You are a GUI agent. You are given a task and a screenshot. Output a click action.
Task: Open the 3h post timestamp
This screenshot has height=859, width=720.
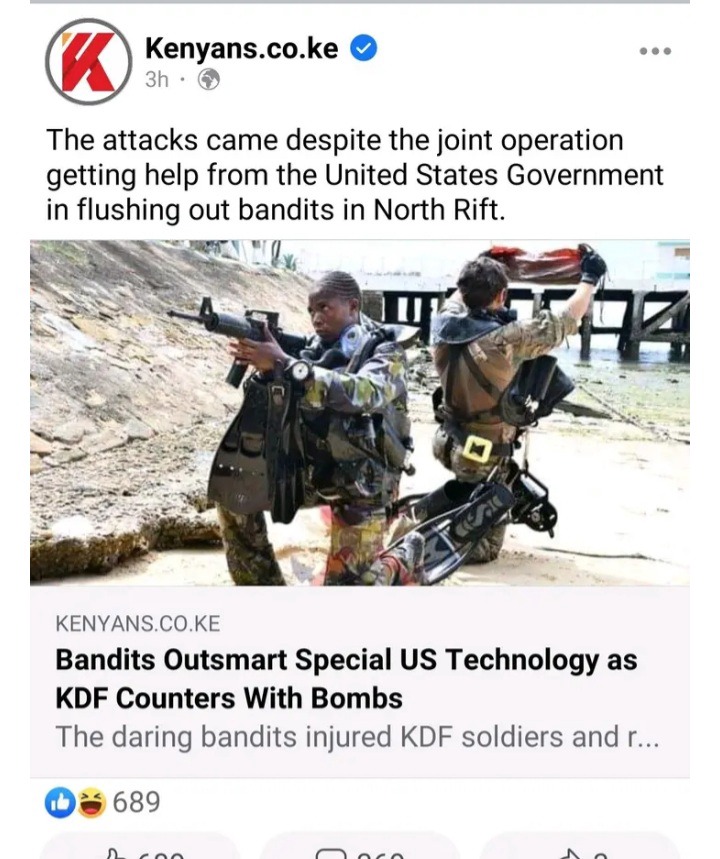157,80
